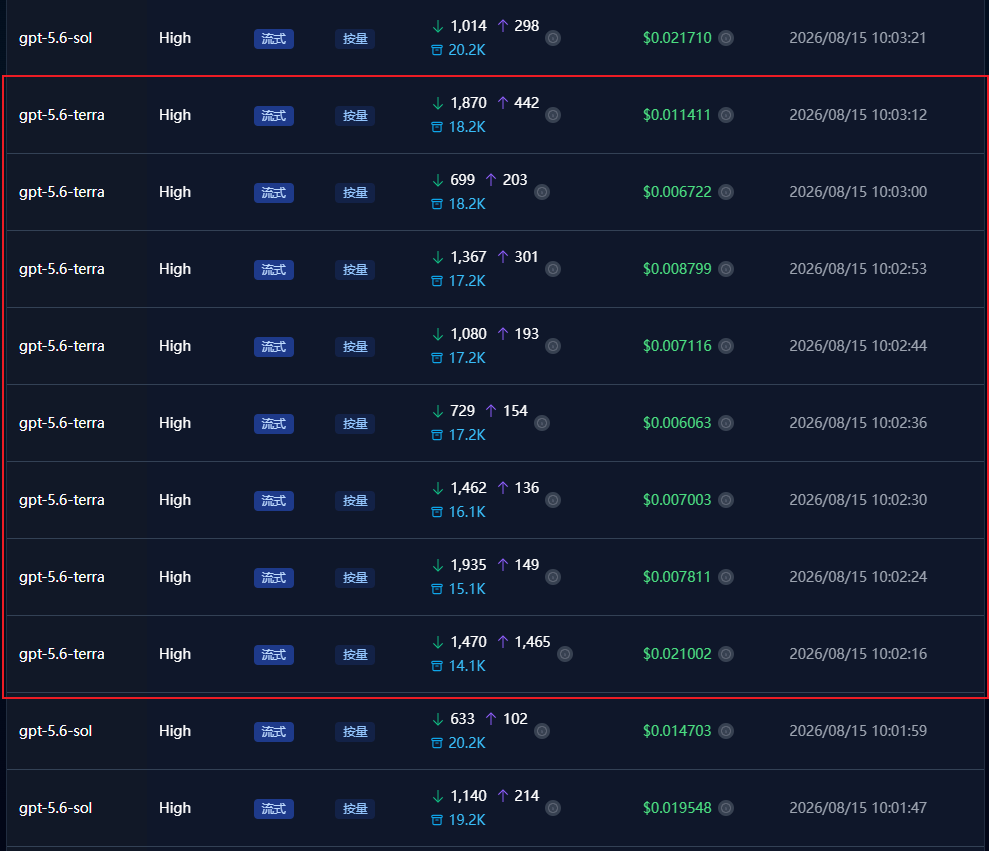Click info icon next to $0.021002 cost
The image size is (989, 851).
[x=726, y=654]
